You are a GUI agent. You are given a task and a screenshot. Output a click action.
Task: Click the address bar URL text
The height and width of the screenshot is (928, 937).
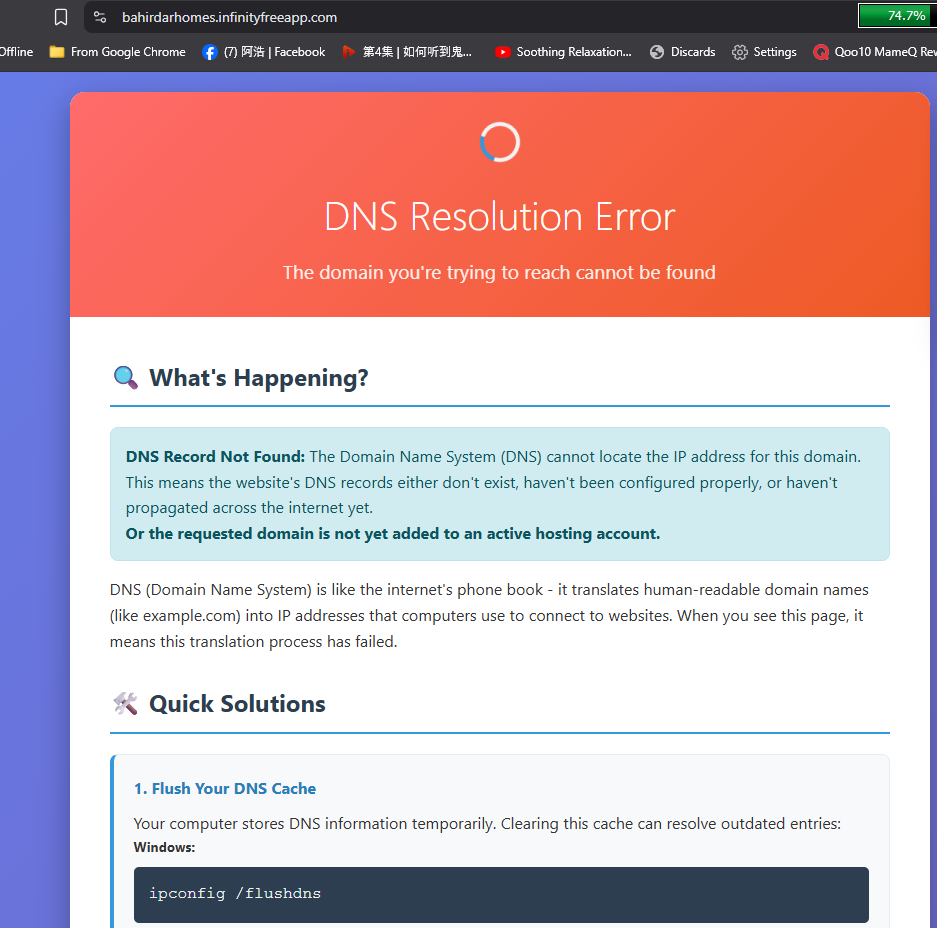coord(229,17)
